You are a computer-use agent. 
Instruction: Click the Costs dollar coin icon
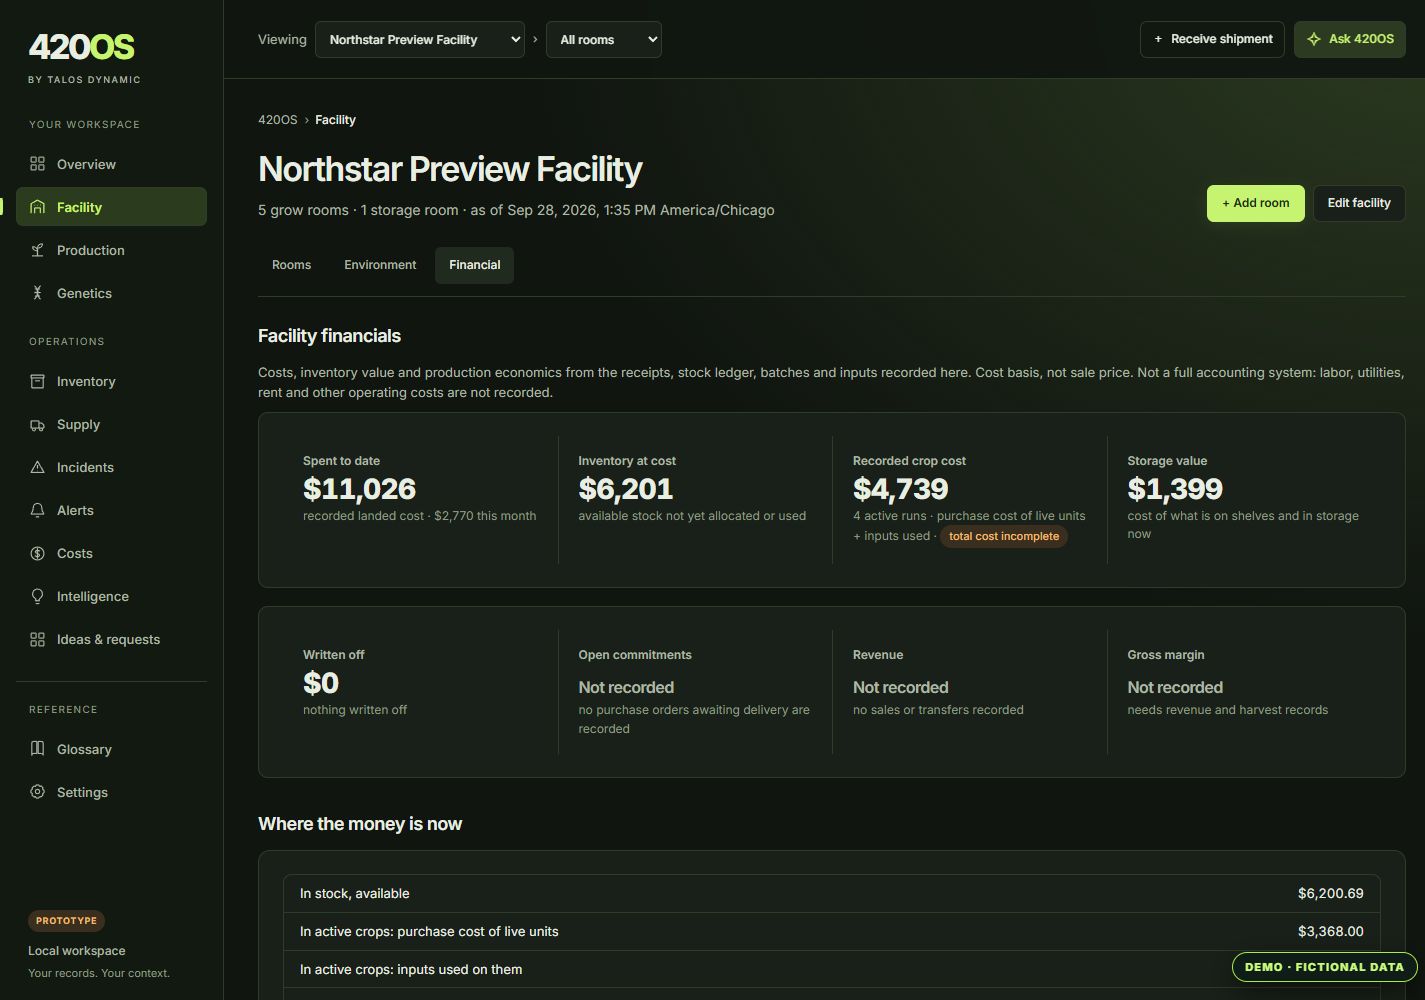tap(37, 553)
